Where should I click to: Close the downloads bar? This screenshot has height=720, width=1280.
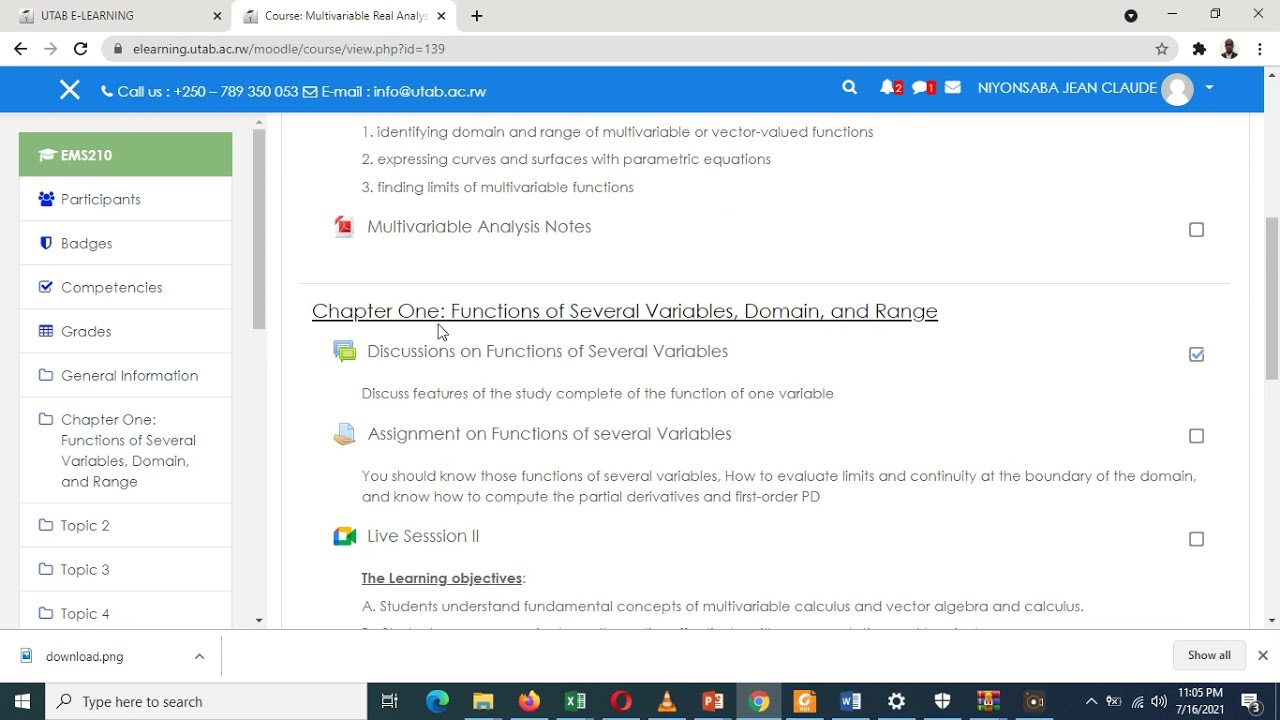(1262, 655)
